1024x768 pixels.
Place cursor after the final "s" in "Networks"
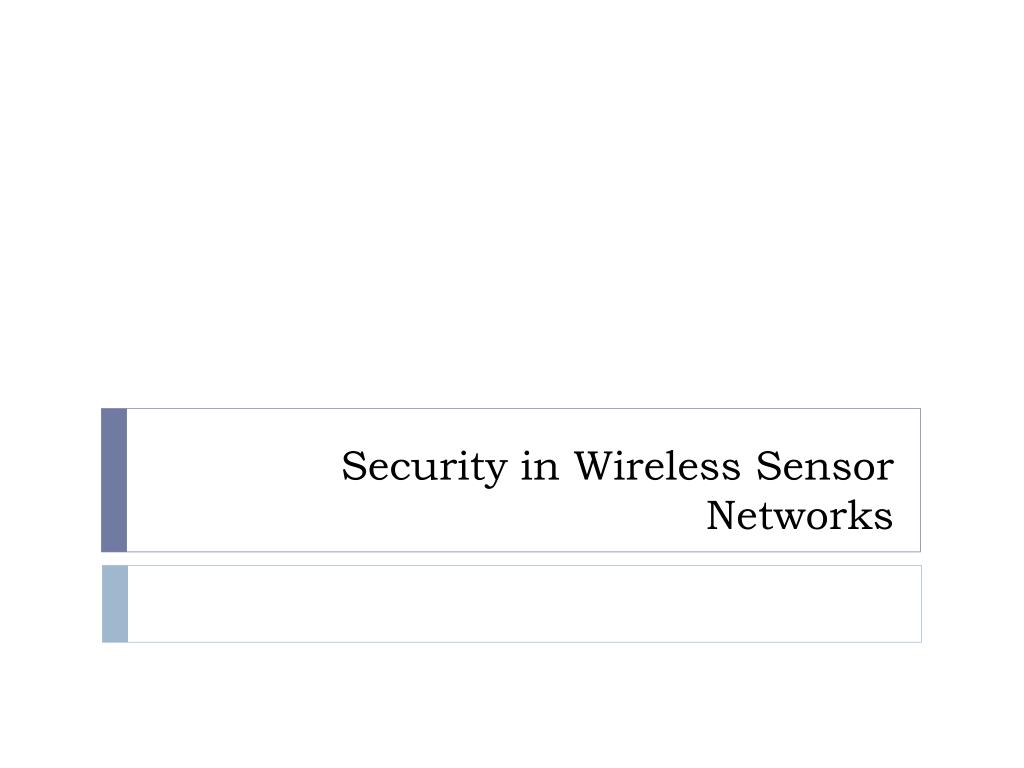tap(893, 516)
